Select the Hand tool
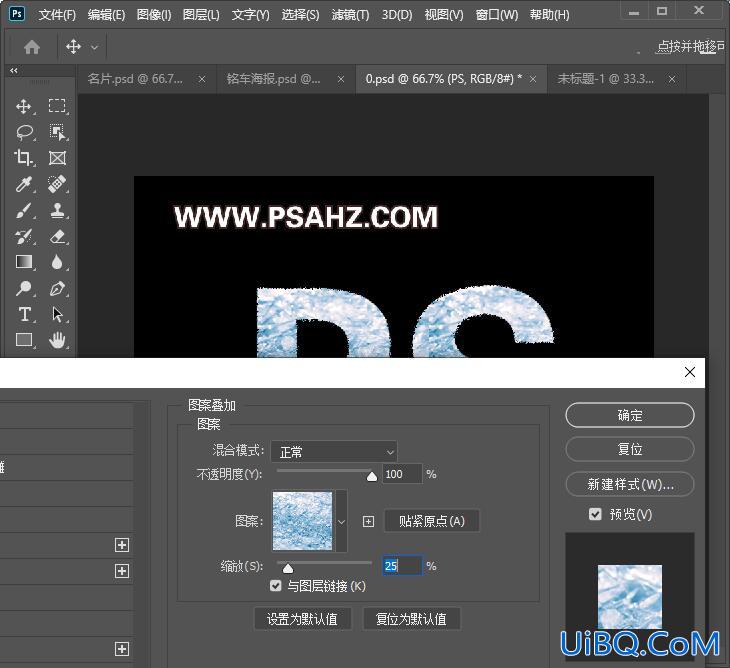This screenshot has width=730, height=668. [x=57, y=340]
